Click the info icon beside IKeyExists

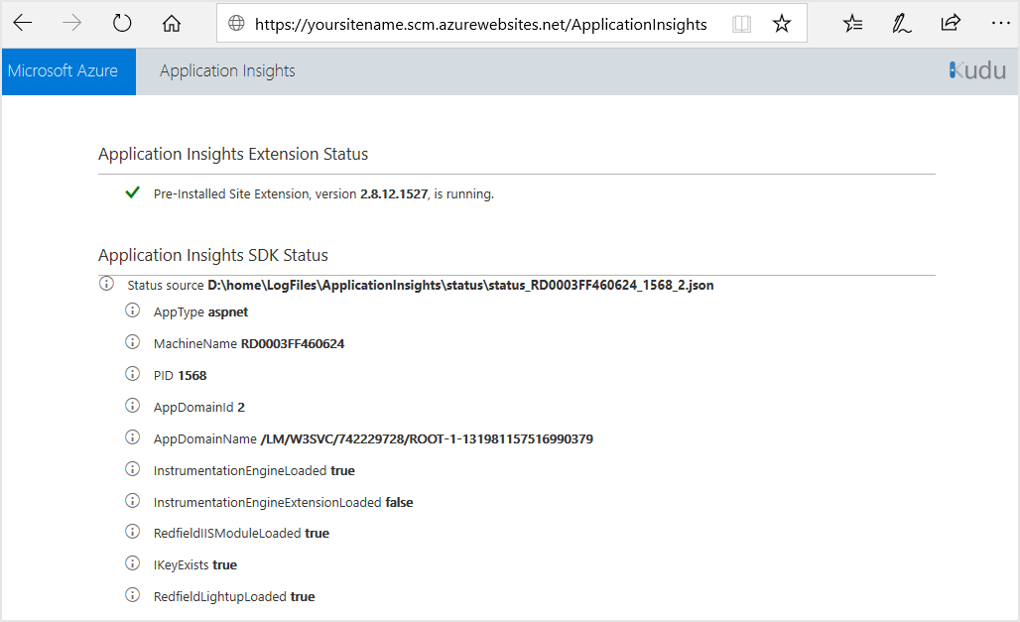coord(131,564)
